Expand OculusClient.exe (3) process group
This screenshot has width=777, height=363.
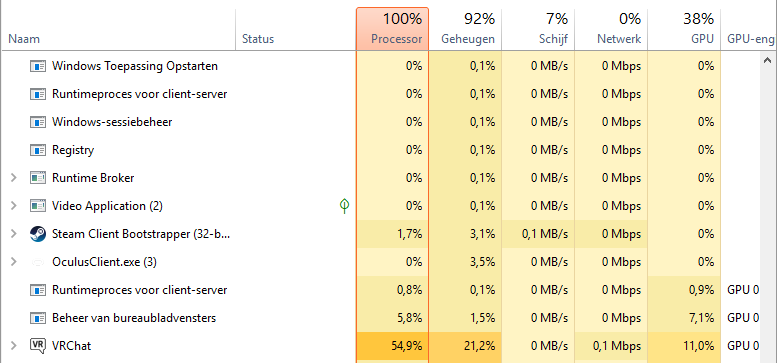tap(14, 261)
